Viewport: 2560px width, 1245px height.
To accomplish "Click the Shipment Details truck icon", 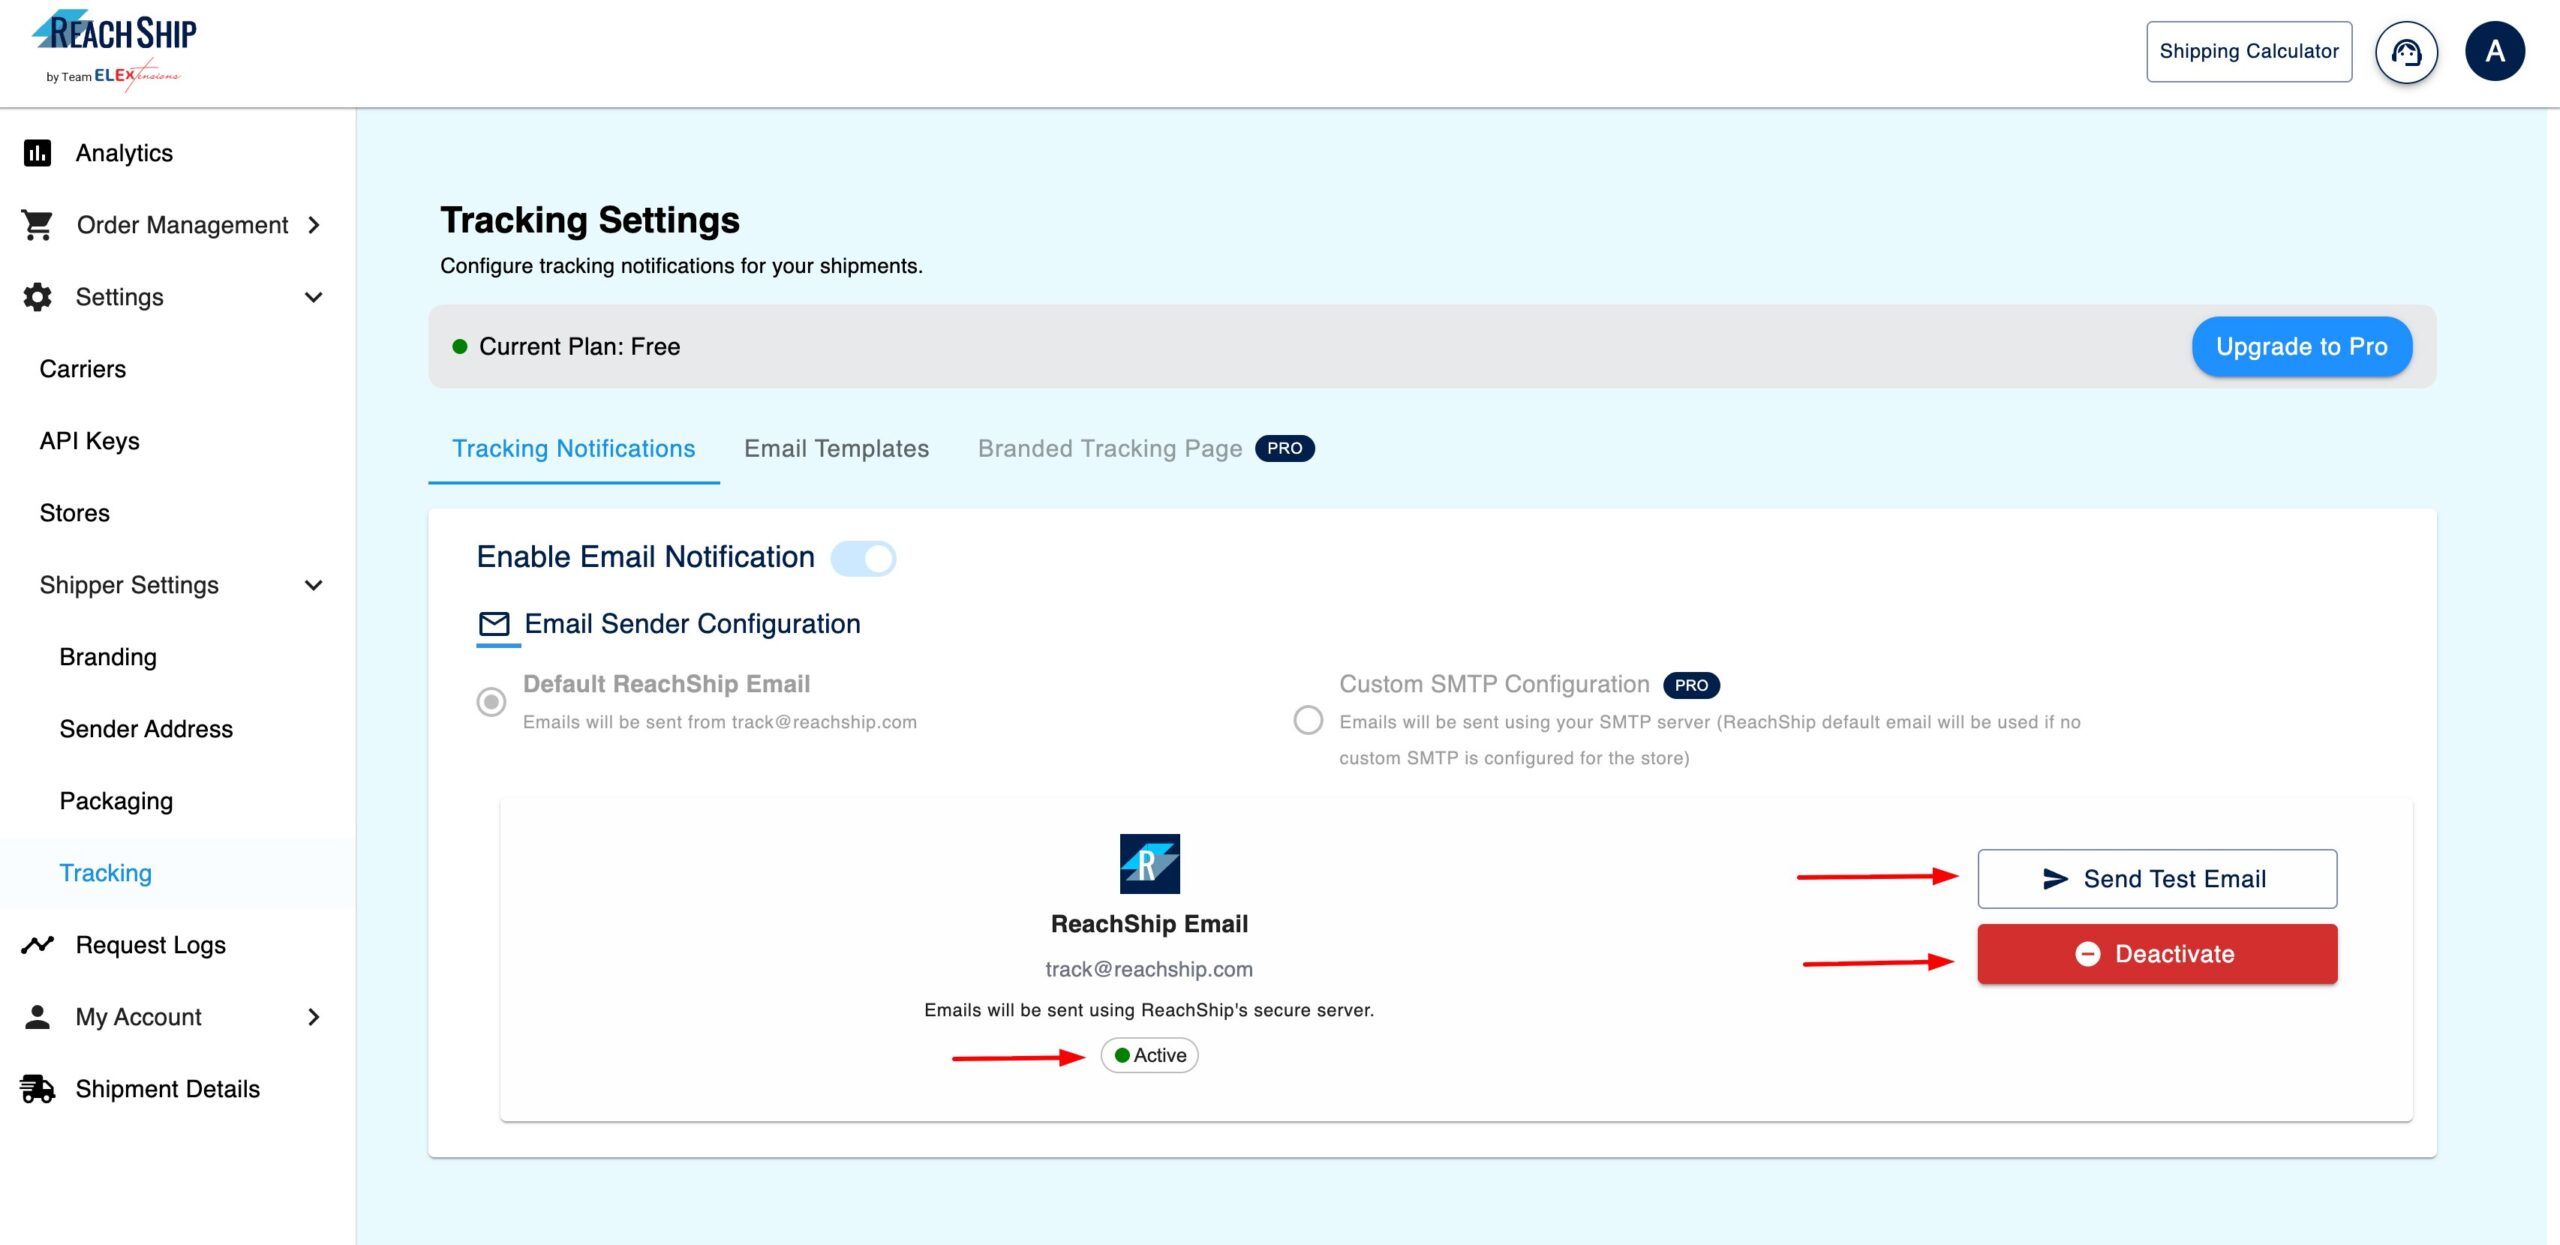I will [x=37, y=1089].
